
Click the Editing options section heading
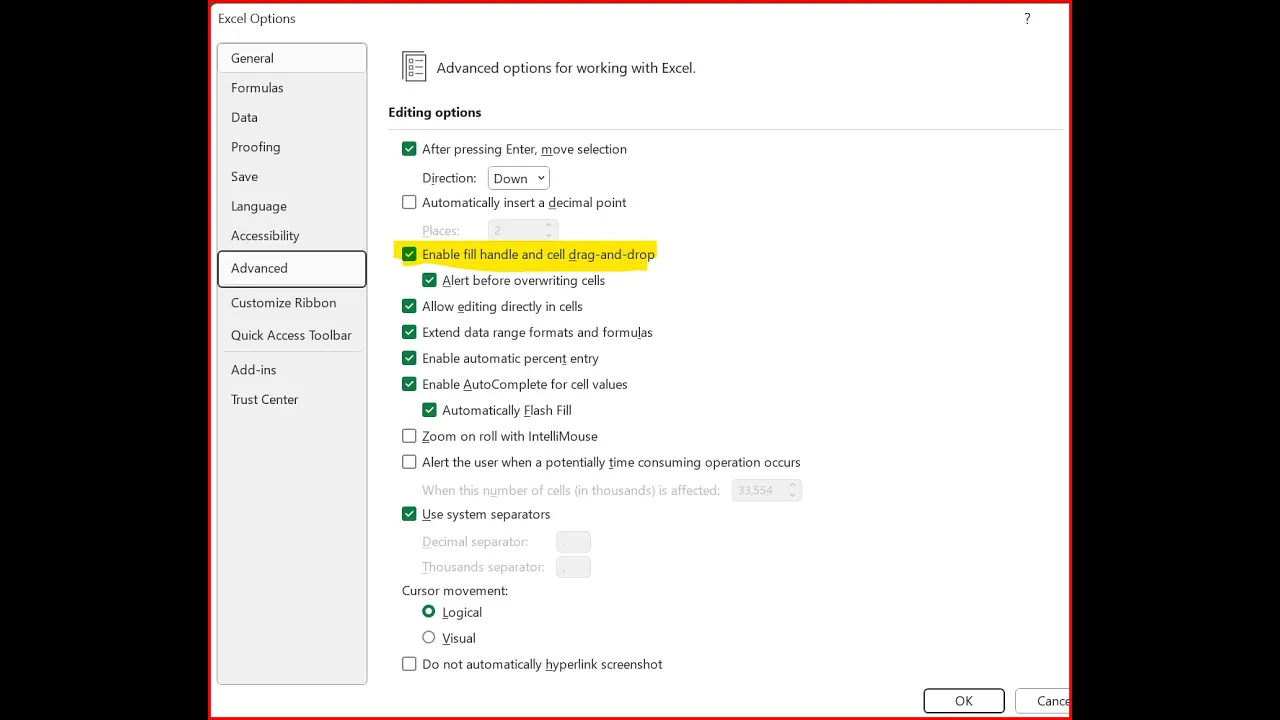[x=435, y=112]
